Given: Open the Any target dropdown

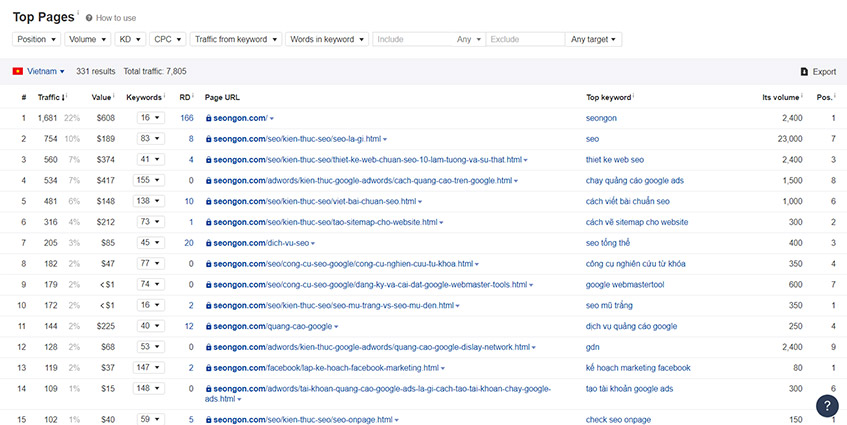Looking at the screenshot, I should tap(593, 39).
